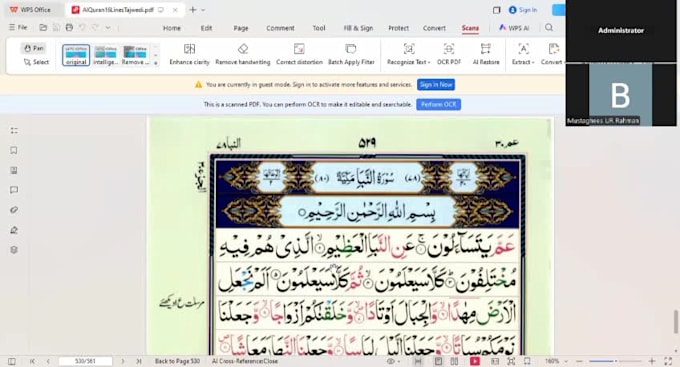
Task: Toggle navigation pane at bottom-left status bar
Action: click(x=12, y=361)
